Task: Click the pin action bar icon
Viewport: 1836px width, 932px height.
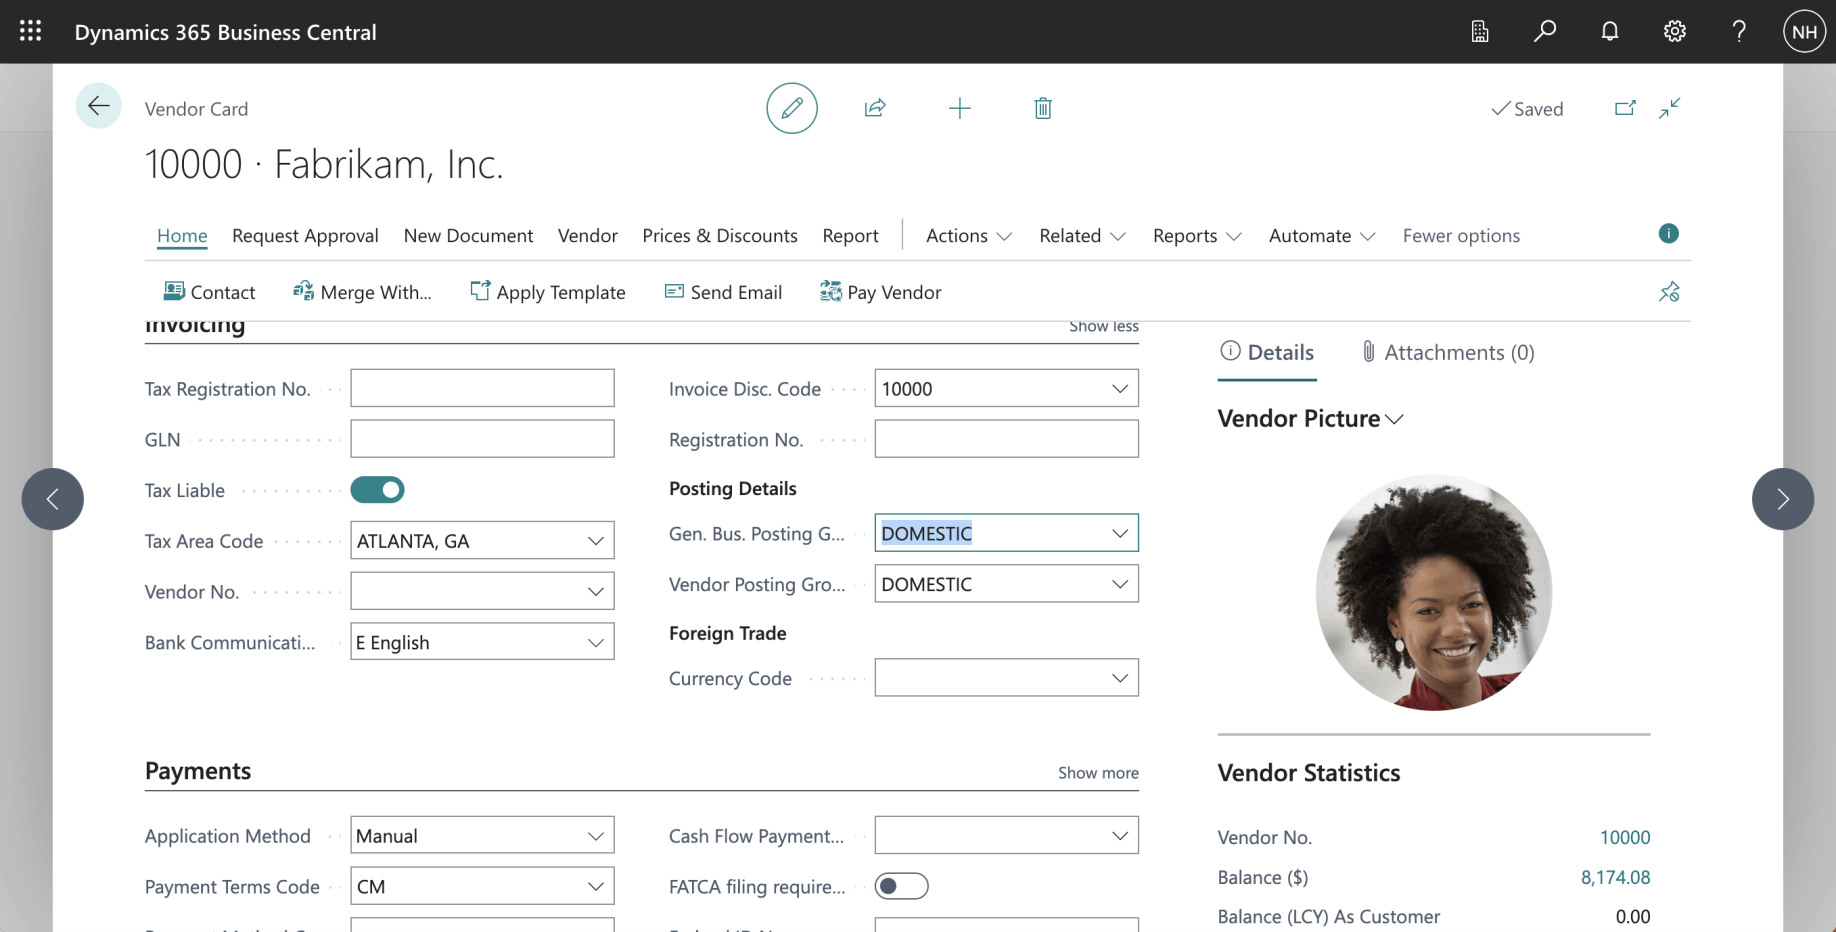Action: point(1669,292)
